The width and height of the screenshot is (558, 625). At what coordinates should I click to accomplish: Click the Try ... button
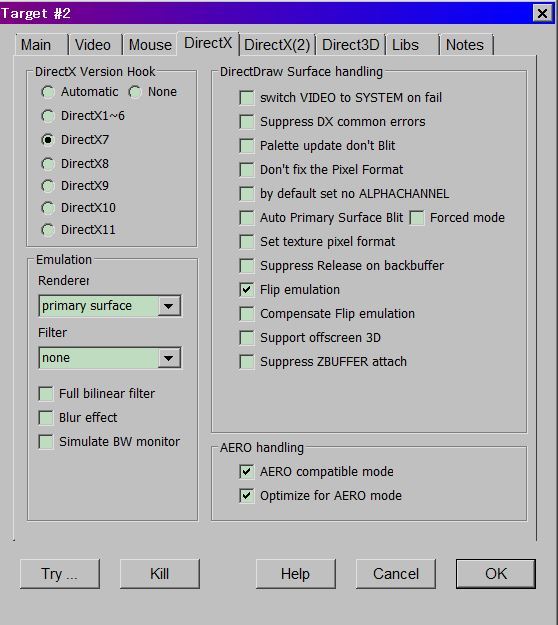60,574
